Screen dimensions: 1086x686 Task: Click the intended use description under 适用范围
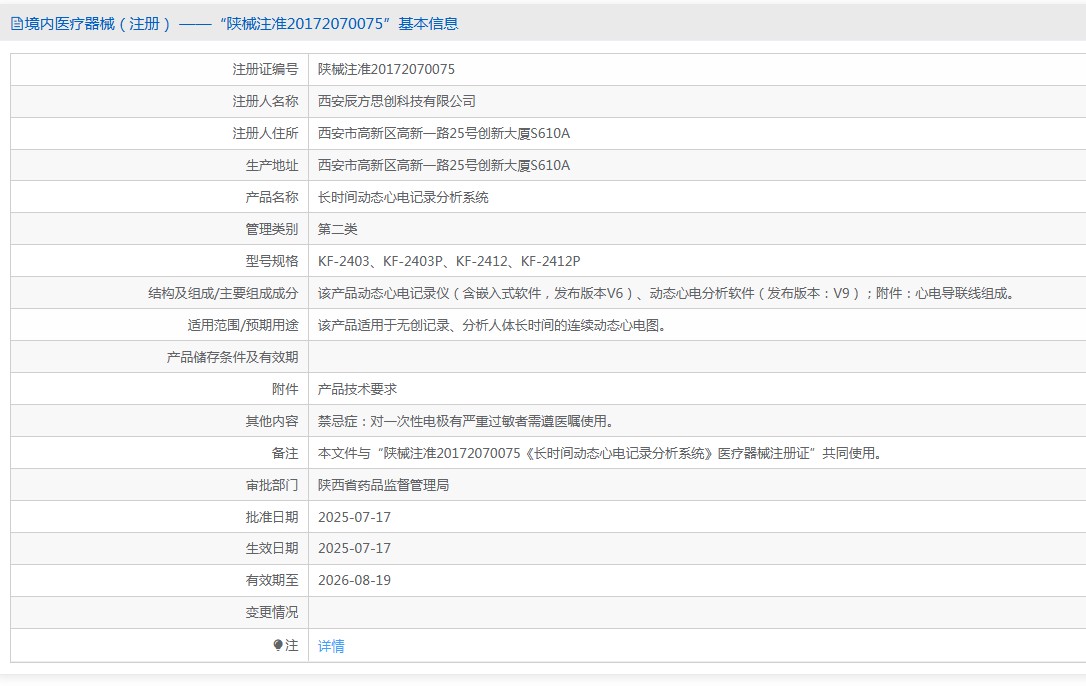(491, 326)
